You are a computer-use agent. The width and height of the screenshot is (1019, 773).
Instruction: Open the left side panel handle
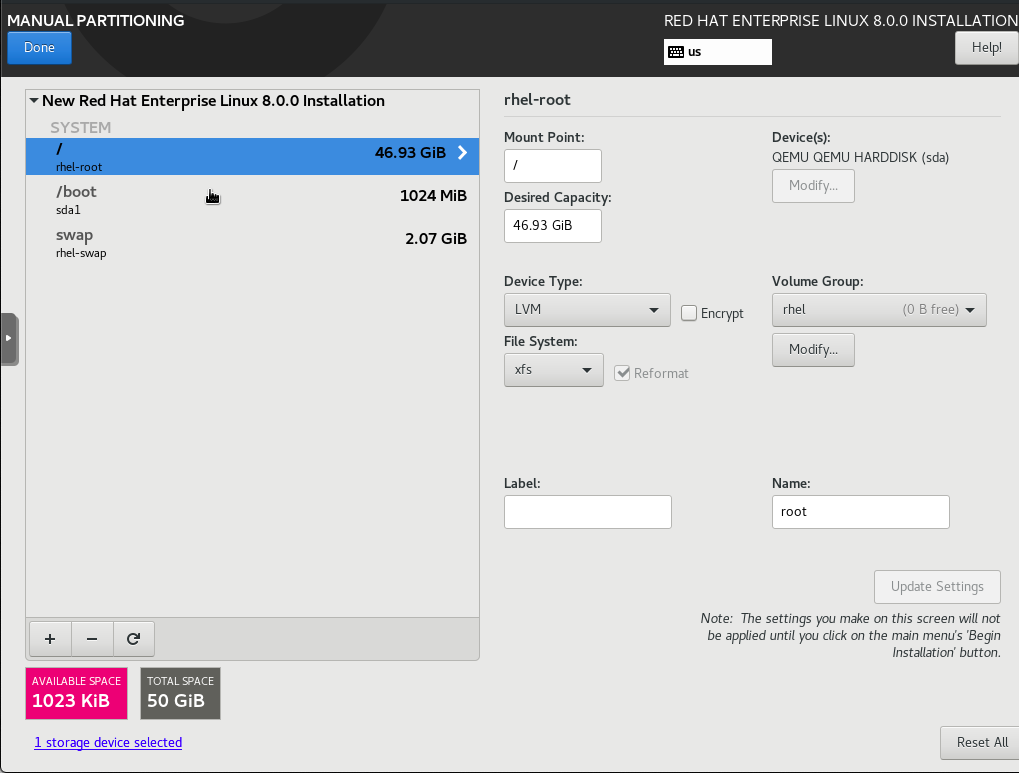coord(8,339)
